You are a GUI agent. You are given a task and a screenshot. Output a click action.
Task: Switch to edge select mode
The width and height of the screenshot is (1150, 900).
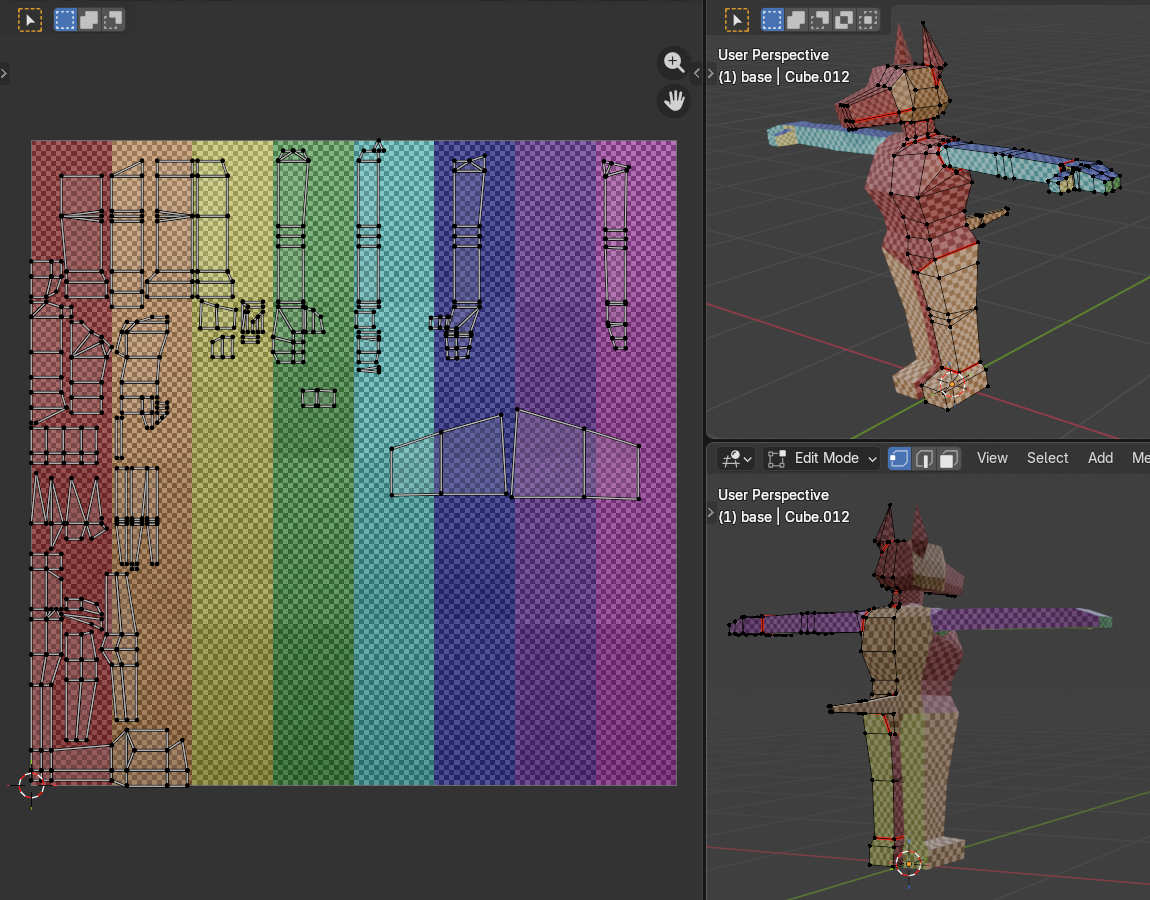tap(924, 458)
